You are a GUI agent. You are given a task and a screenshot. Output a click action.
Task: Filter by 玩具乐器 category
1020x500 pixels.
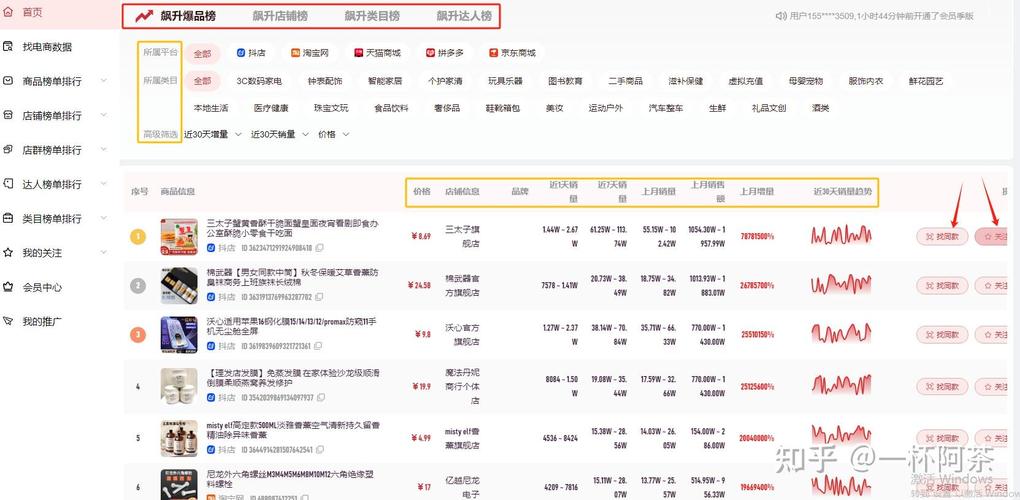[505, 81]
